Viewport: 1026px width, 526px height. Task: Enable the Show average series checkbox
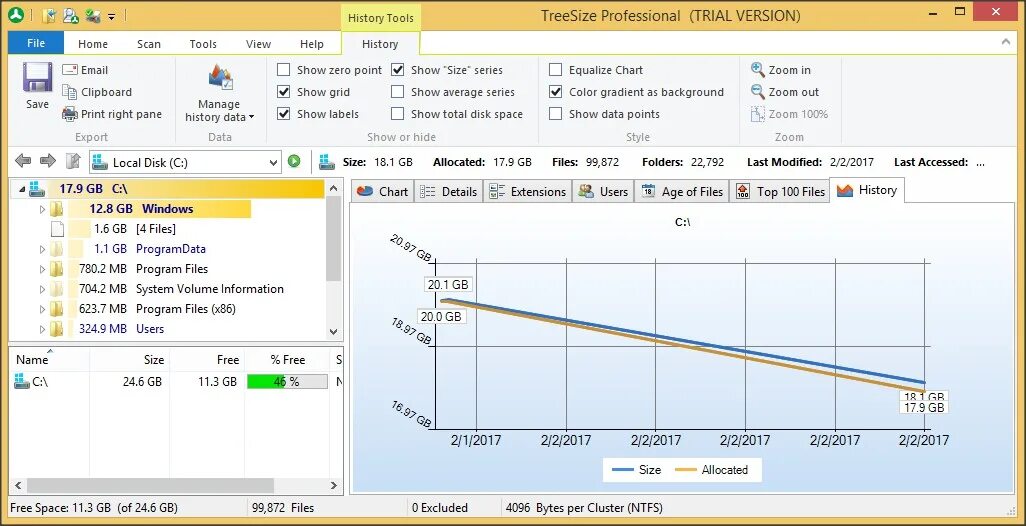click(x=398, y=92)
